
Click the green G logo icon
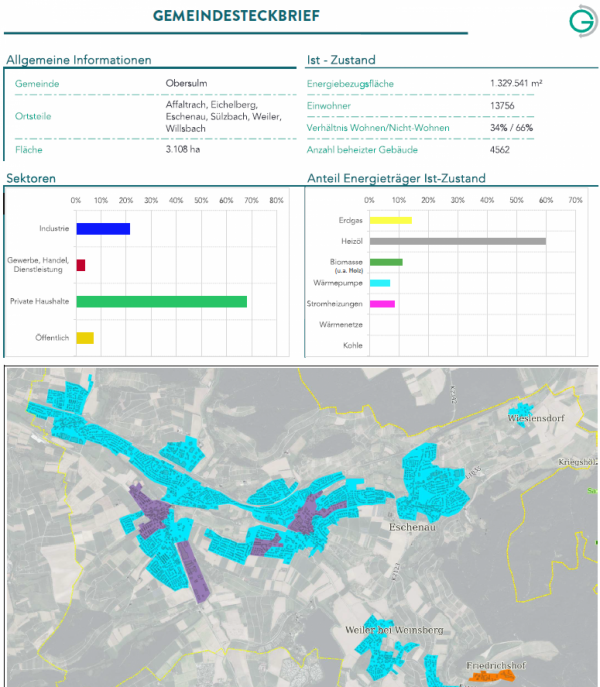point(580,21)
